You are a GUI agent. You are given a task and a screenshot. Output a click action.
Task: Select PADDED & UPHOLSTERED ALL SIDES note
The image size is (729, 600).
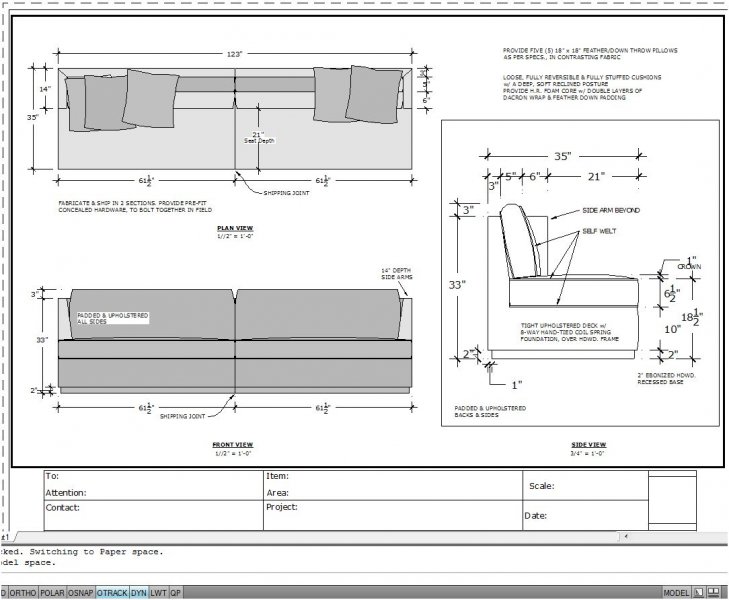tap(113, 318)
